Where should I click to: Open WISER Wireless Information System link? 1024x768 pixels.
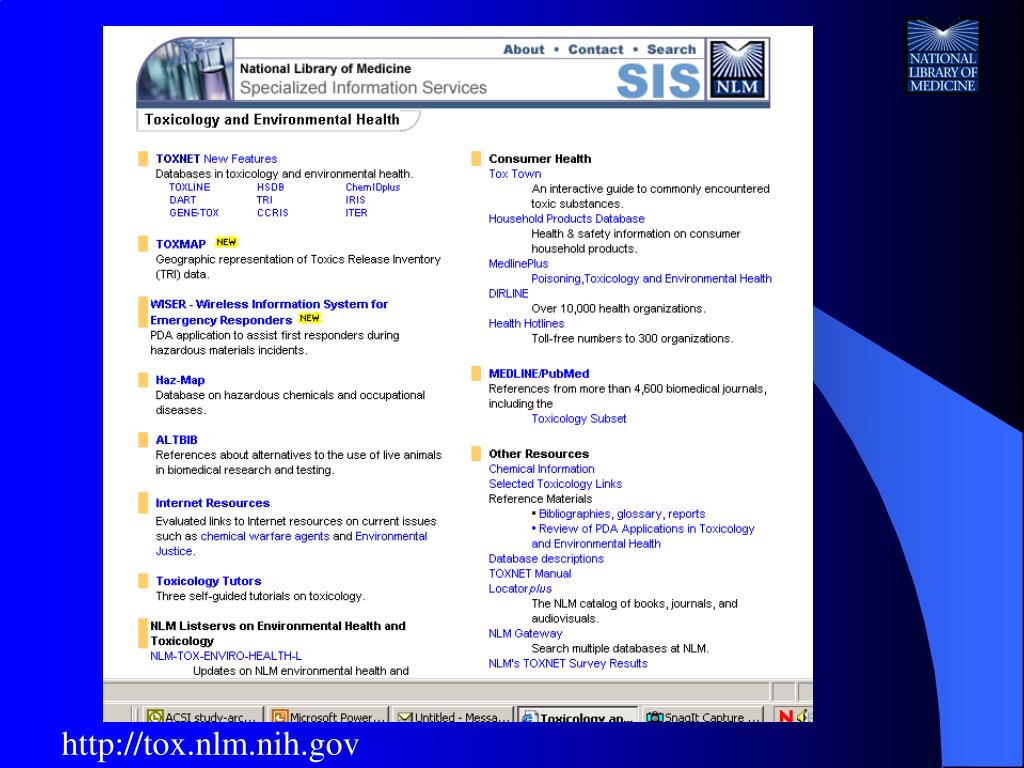269,312
